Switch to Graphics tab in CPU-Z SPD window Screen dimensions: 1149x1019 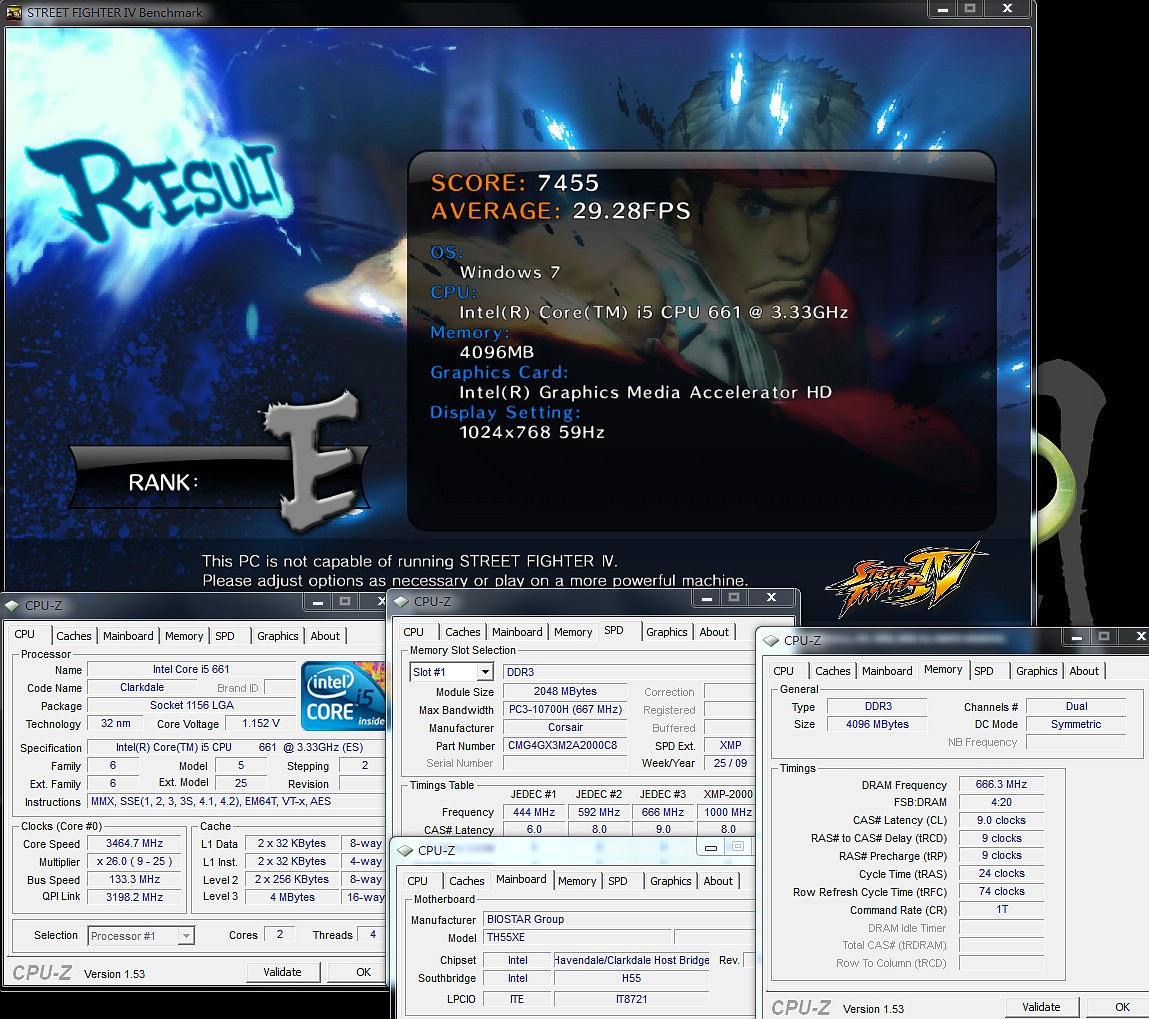point(667,631)
